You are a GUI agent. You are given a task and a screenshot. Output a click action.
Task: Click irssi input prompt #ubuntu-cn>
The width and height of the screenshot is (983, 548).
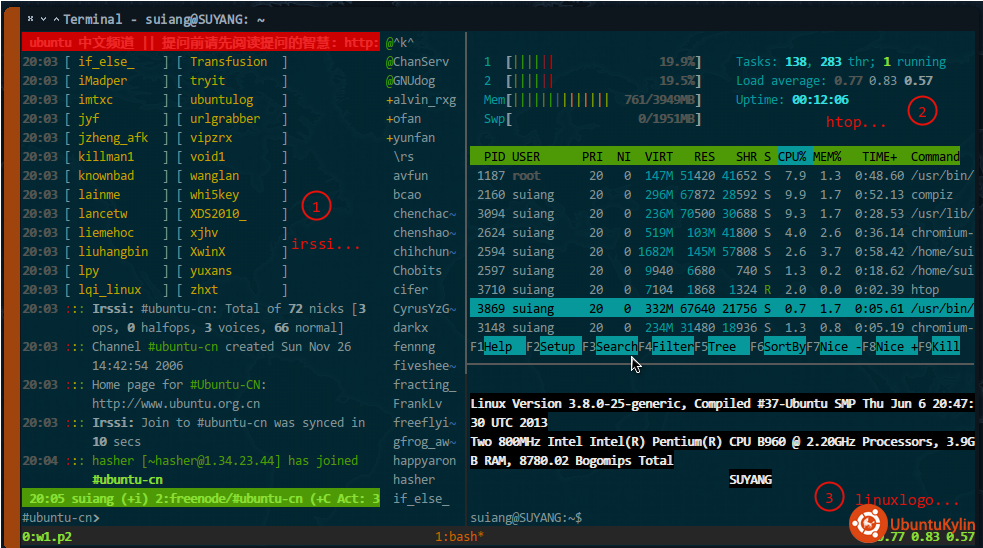61,518
